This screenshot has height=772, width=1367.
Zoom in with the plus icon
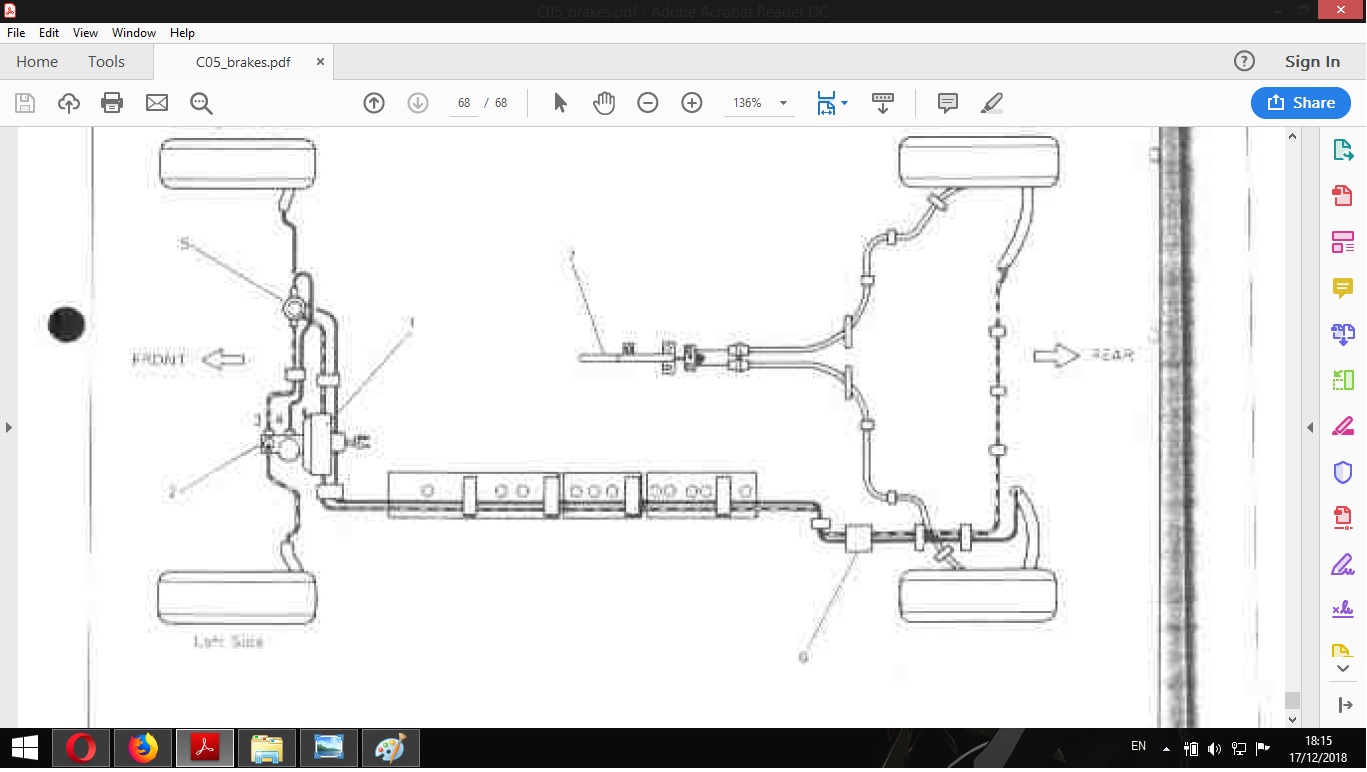click(692, 103)
